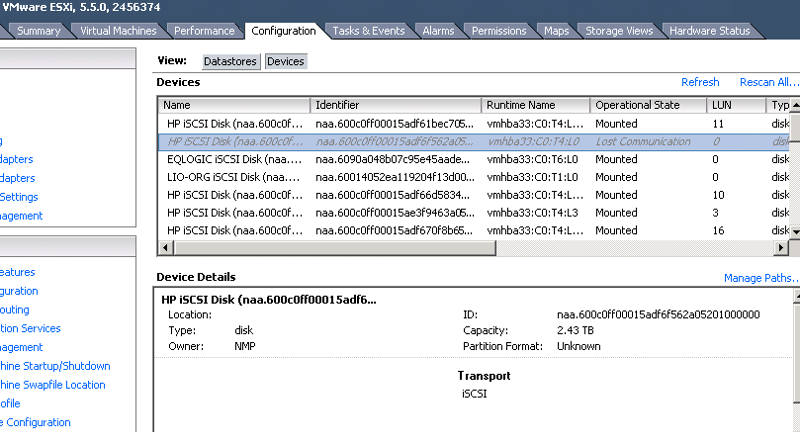Sort by Operational State column header
This screenshot has width=800, height=432.
(x=648, y=105)
